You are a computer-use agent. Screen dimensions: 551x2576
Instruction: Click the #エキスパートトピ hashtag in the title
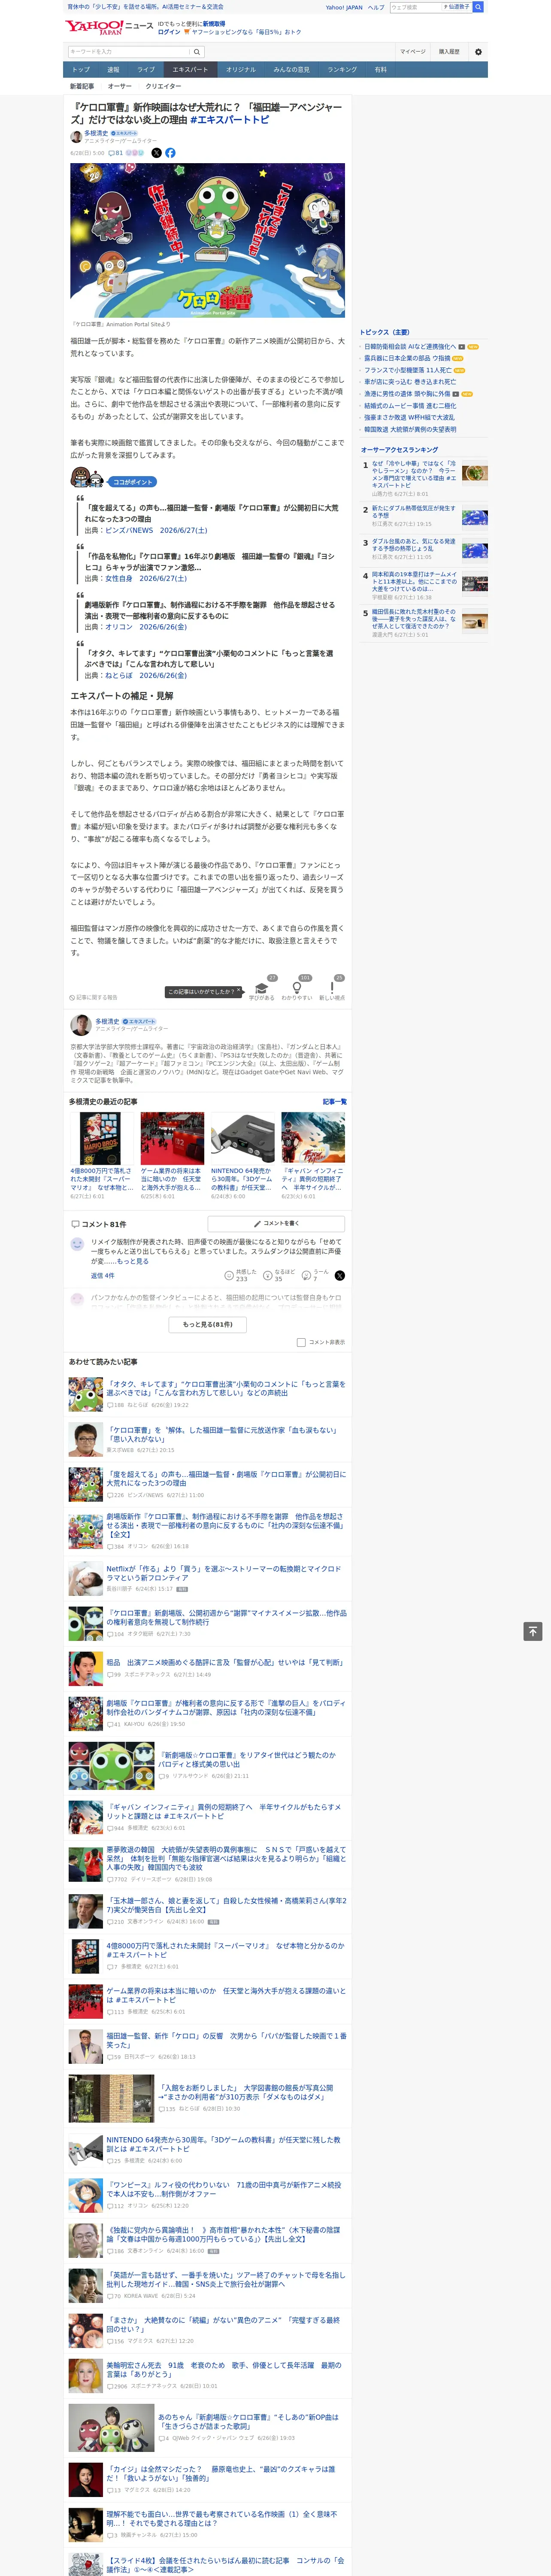pos(229,120)
